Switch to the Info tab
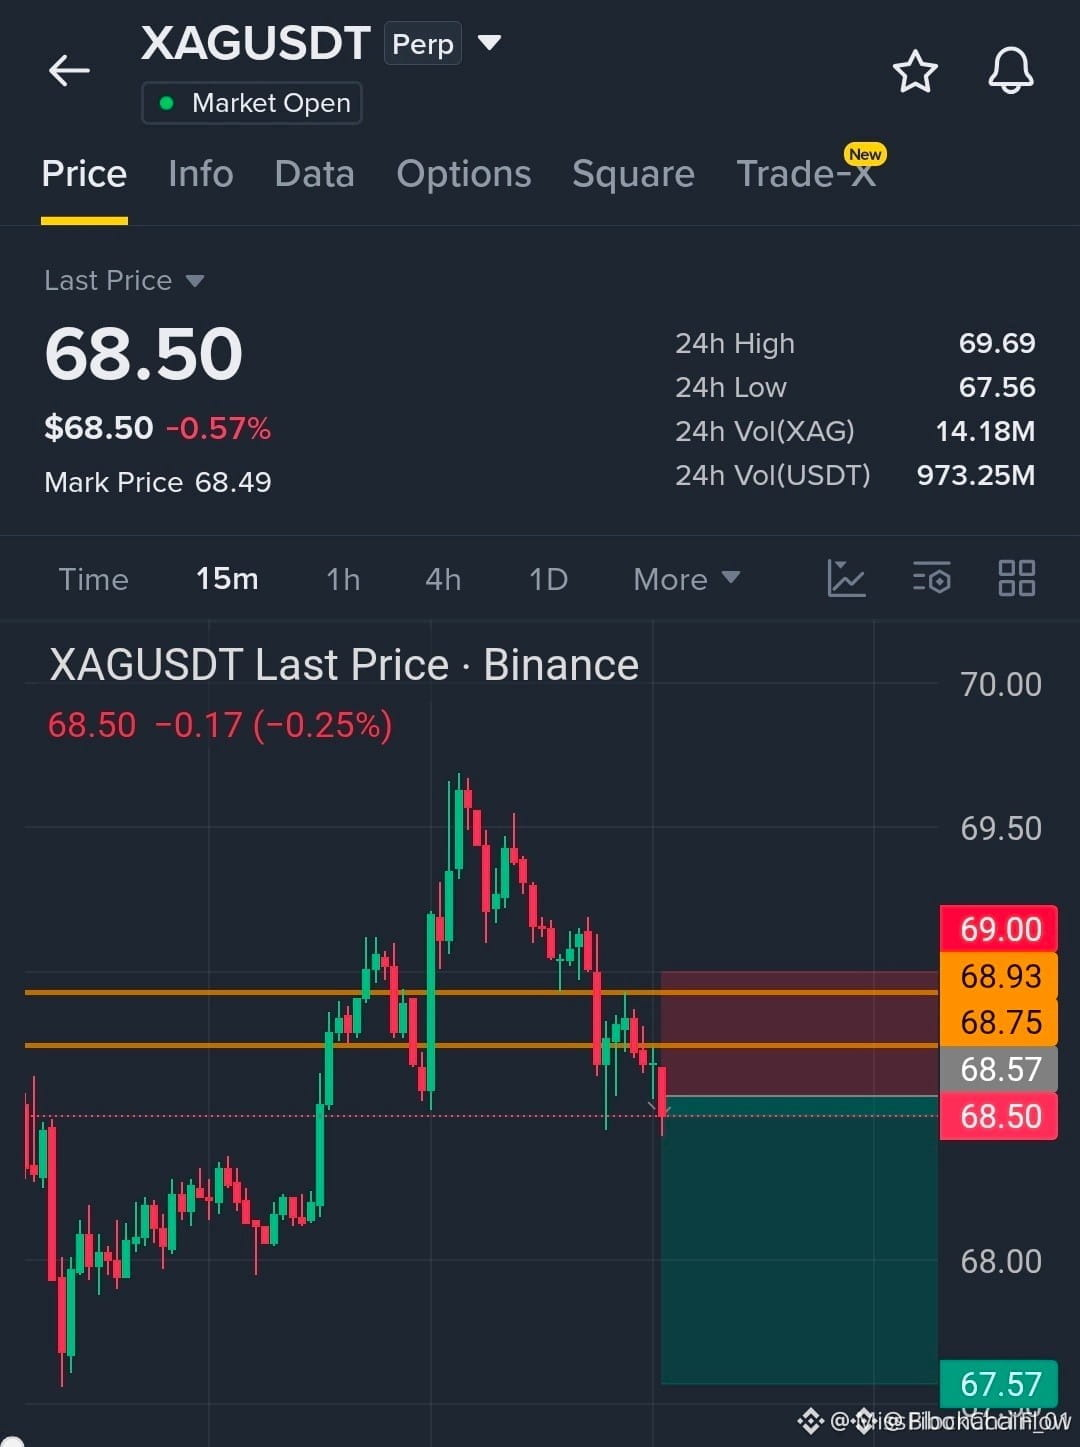 coord(201,174)
